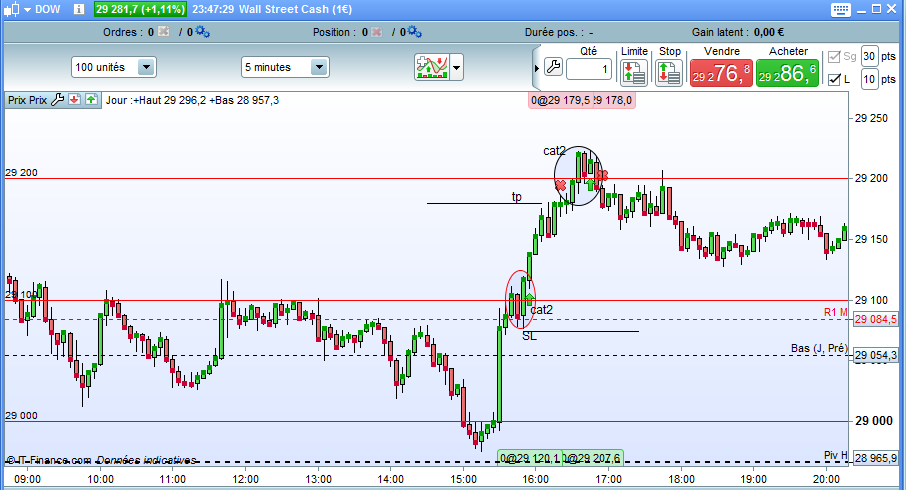Viewport: 906px width, 490px height.
Task: Click the pink 29 178,0 order tag
Action: [614, 101]
